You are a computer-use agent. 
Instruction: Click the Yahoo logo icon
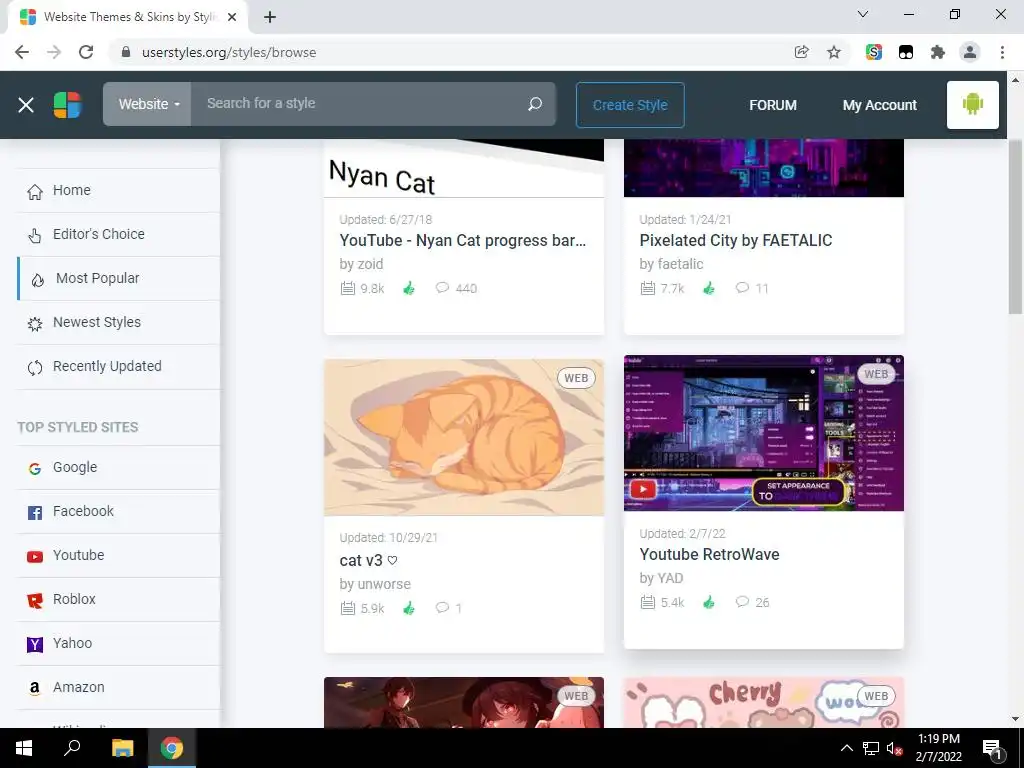click(x=35, y=645)
